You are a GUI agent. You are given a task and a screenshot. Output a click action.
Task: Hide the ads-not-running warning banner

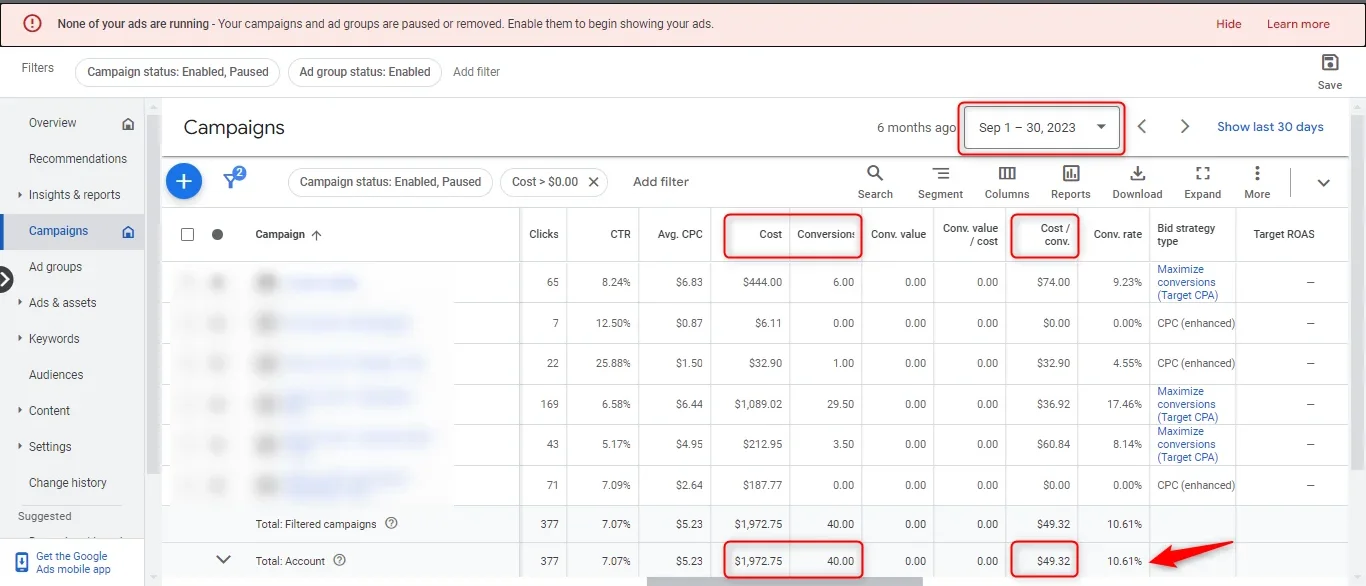pyautogui.click(x=1228, y=24)
